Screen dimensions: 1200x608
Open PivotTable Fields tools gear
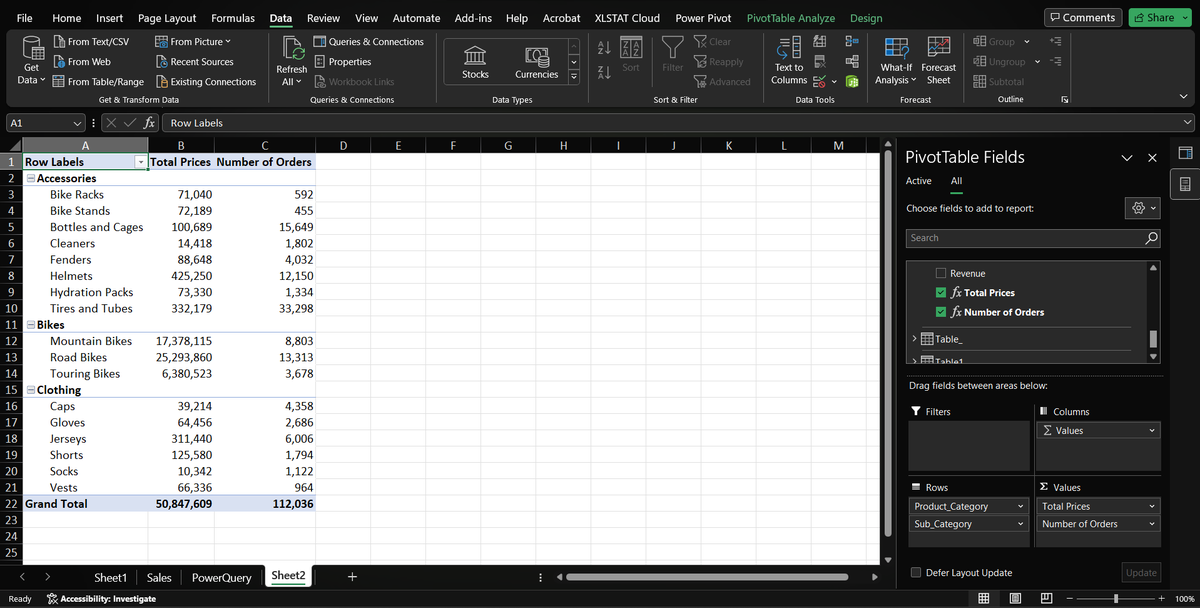pyautogui.click(x=1142, y=208)
